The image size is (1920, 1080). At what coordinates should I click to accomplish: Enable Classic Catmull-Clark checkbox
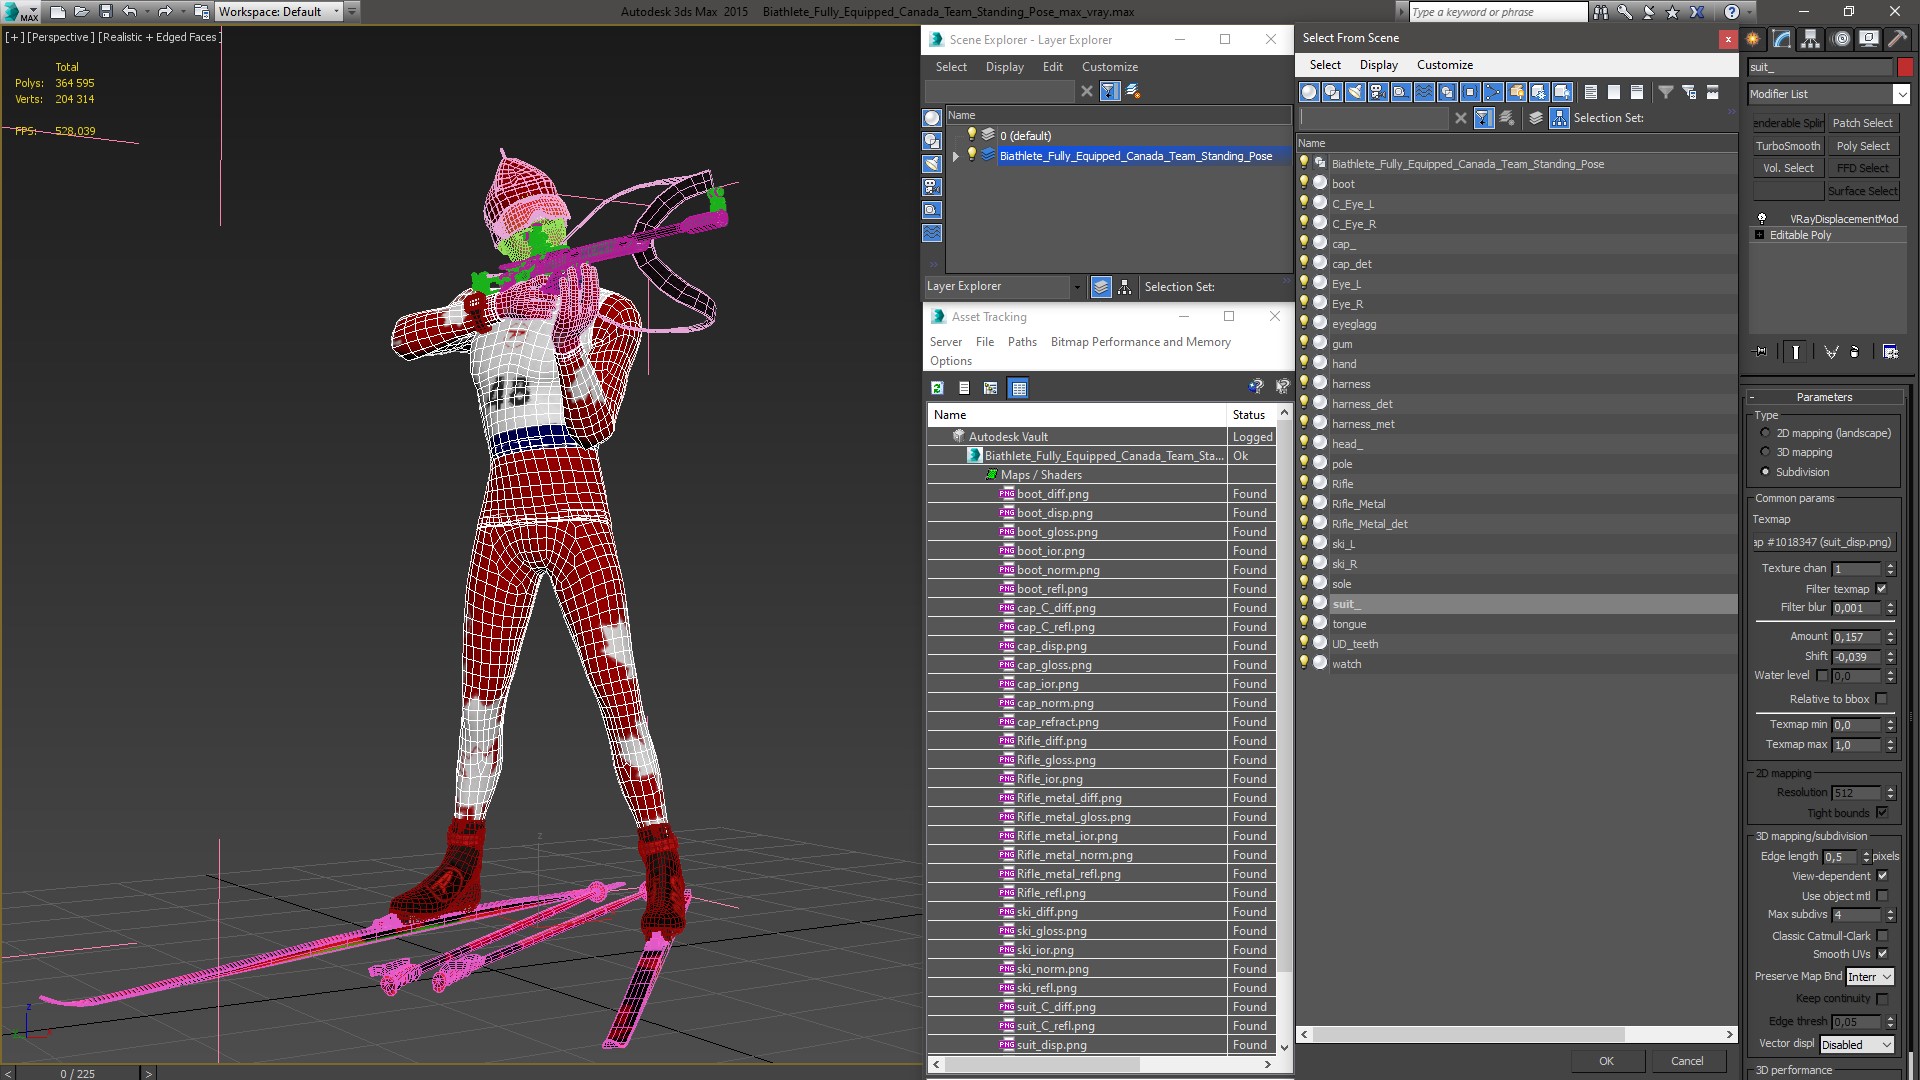pos(1882,936)
